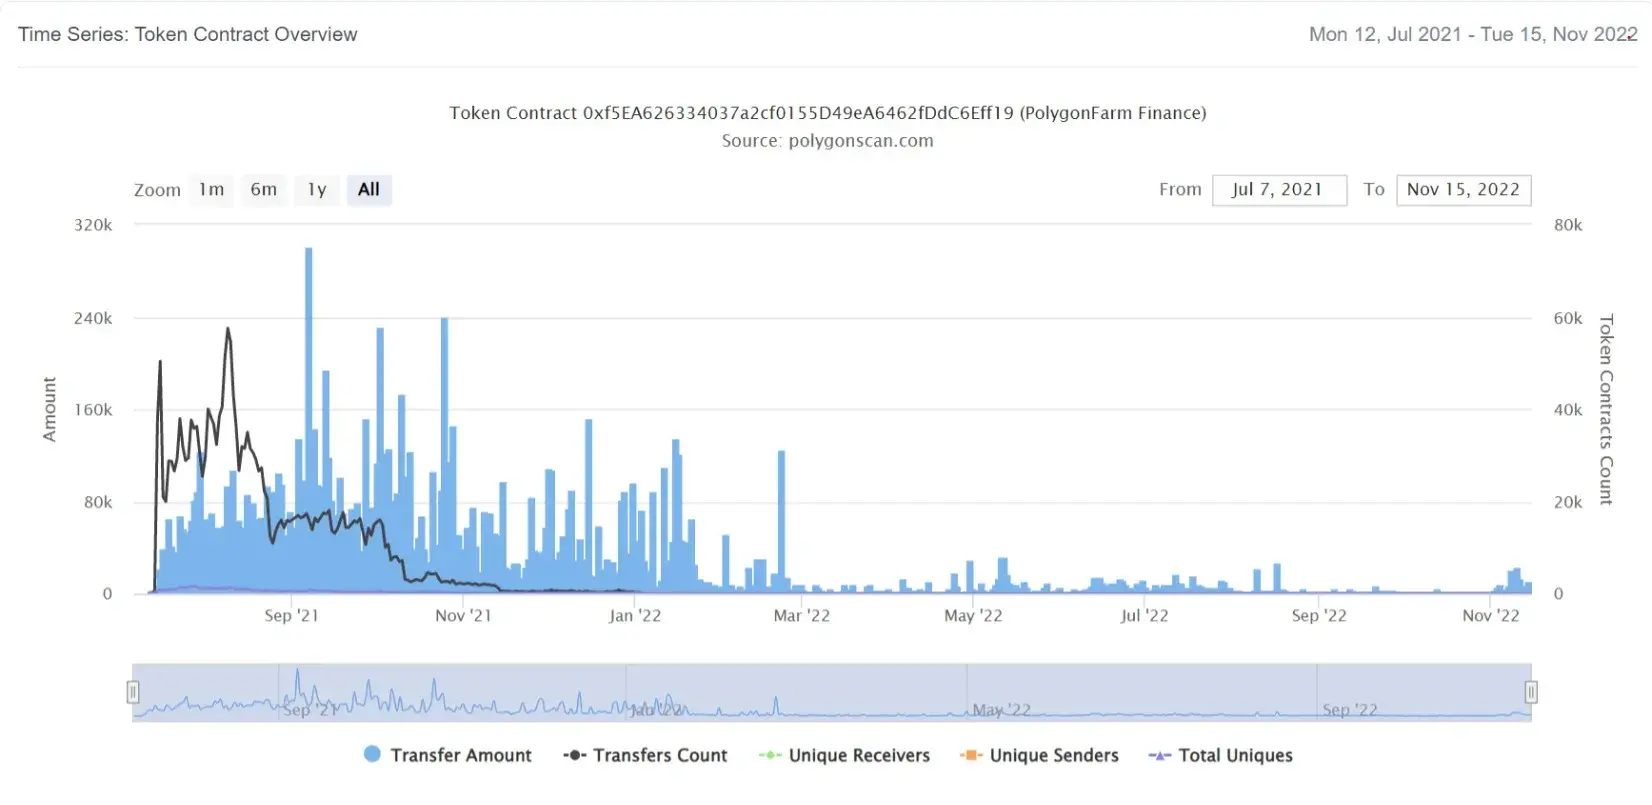Image resolution: width=1652 pixels, height=805 pixels.
Task: Click the Sep '22 x-axis label
Action: click(1319, 615)
